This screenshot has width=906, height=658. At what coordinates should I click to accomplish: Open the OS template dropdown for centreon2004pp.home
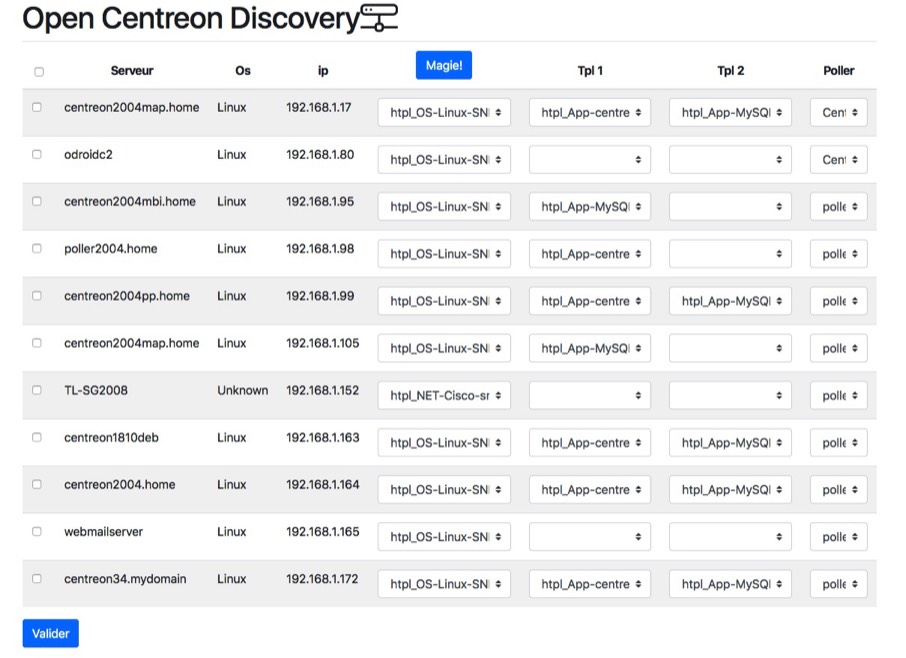click(444, 301)
